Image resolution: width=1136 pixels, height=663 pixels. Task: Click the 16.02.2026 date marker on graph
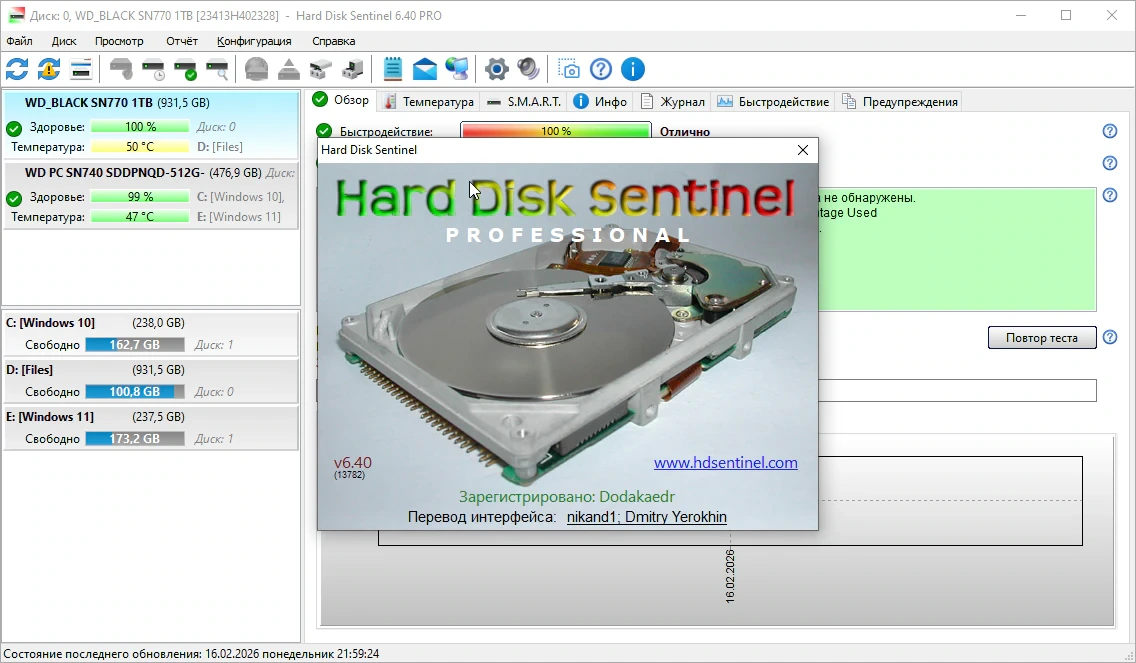click(x=730, y=576)
